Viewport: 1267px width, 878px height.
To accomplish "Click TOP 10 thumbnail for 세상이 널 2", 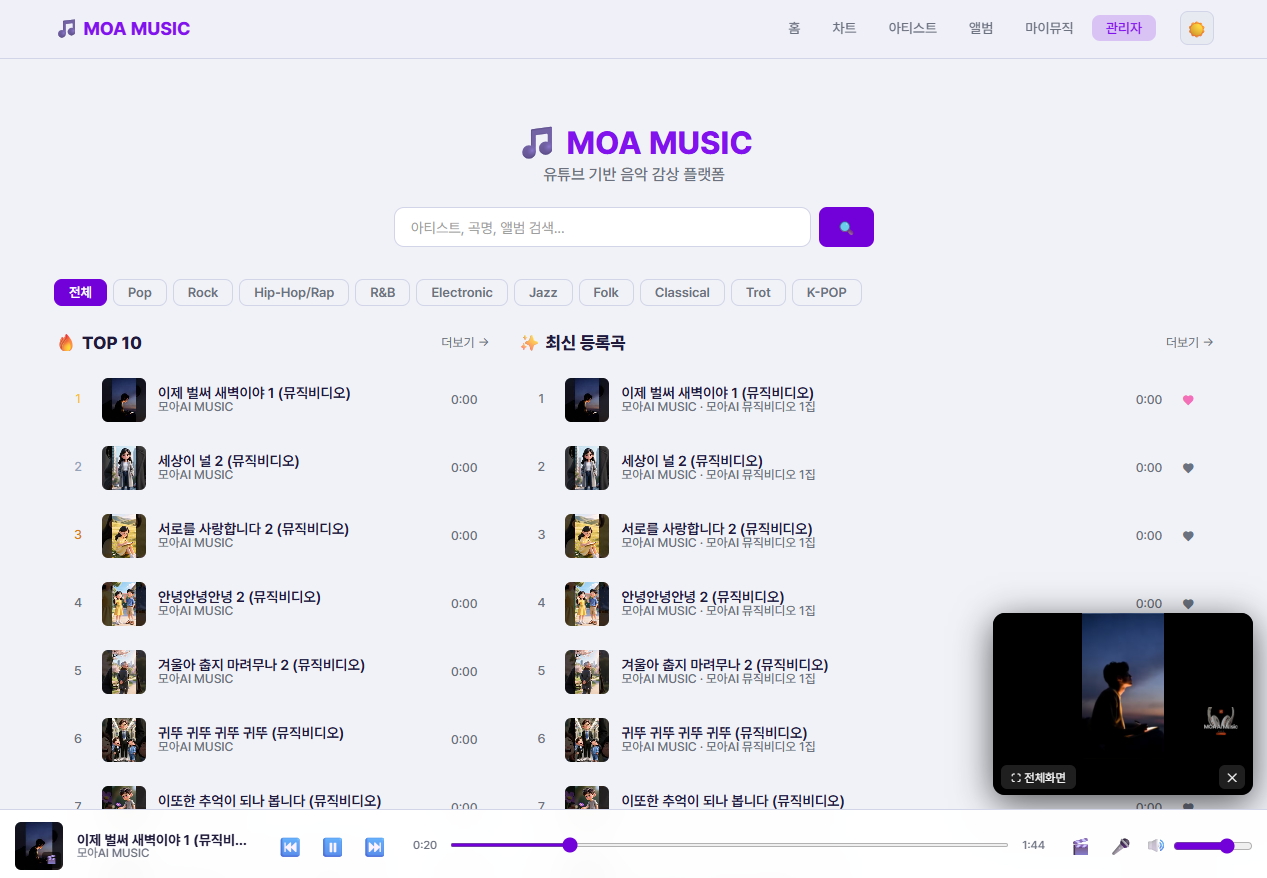I will coord(124,468).
